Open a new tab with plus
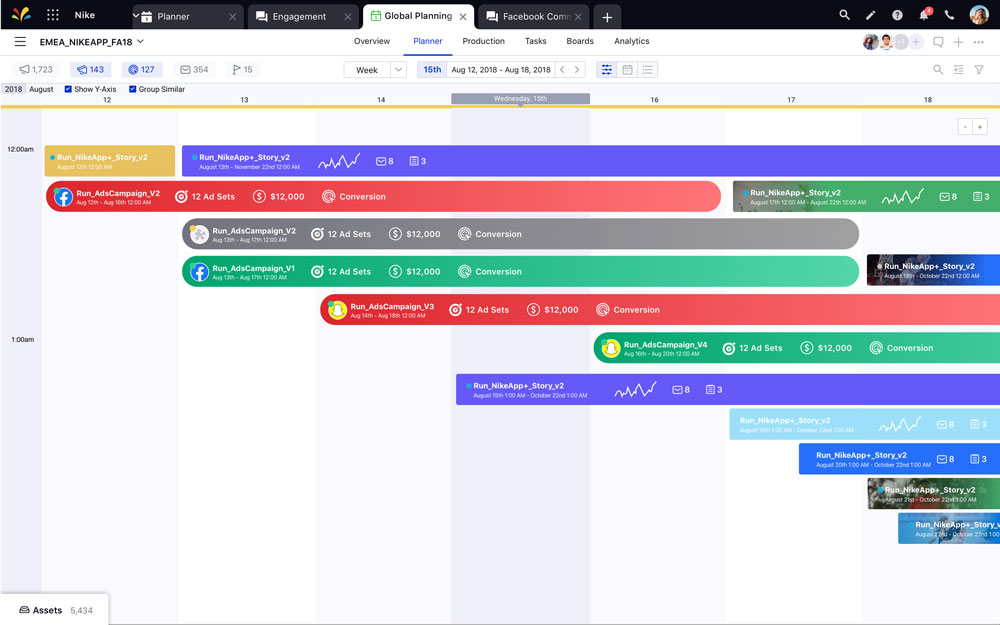 (607, 17)
